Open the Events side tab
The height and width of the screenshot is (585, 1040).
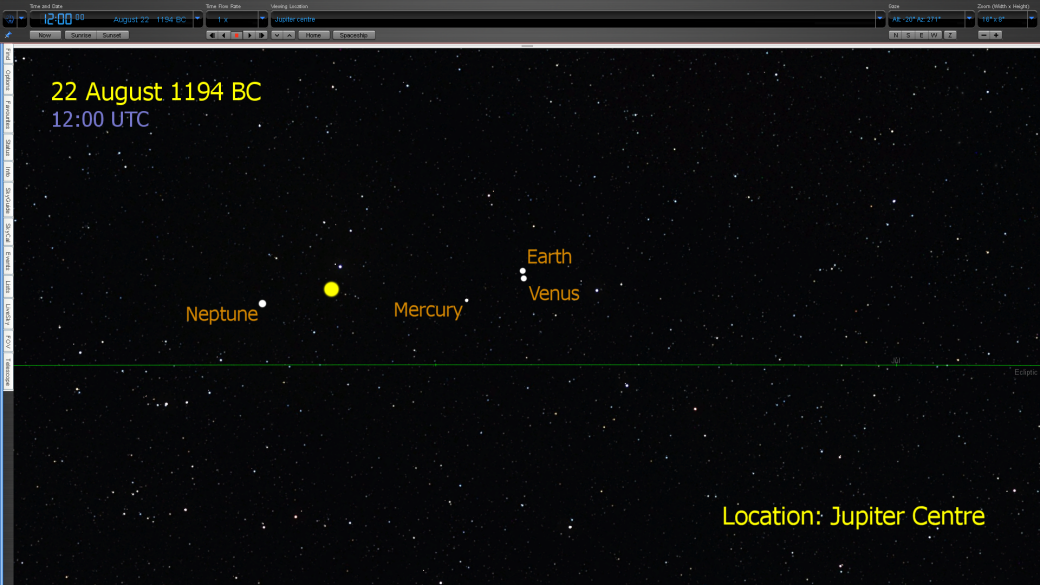tap(8, 261)
